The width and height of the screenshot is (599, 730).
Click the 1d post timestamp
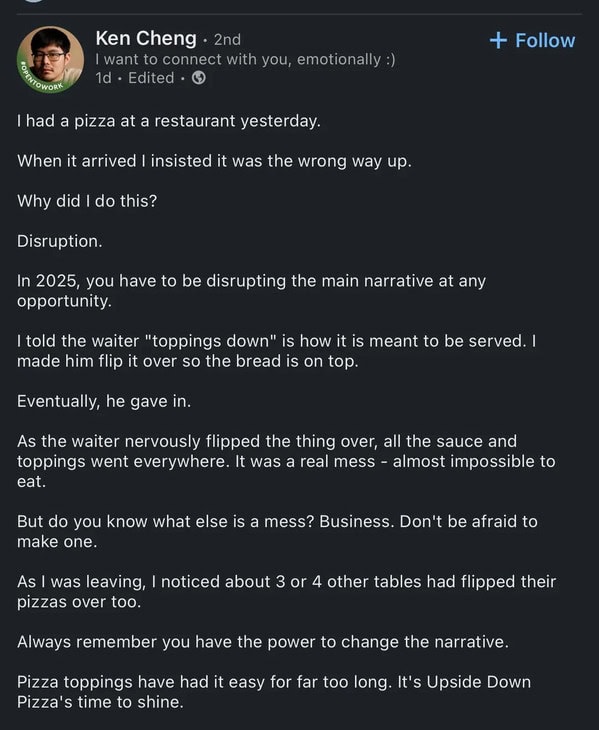coord(103,78)
